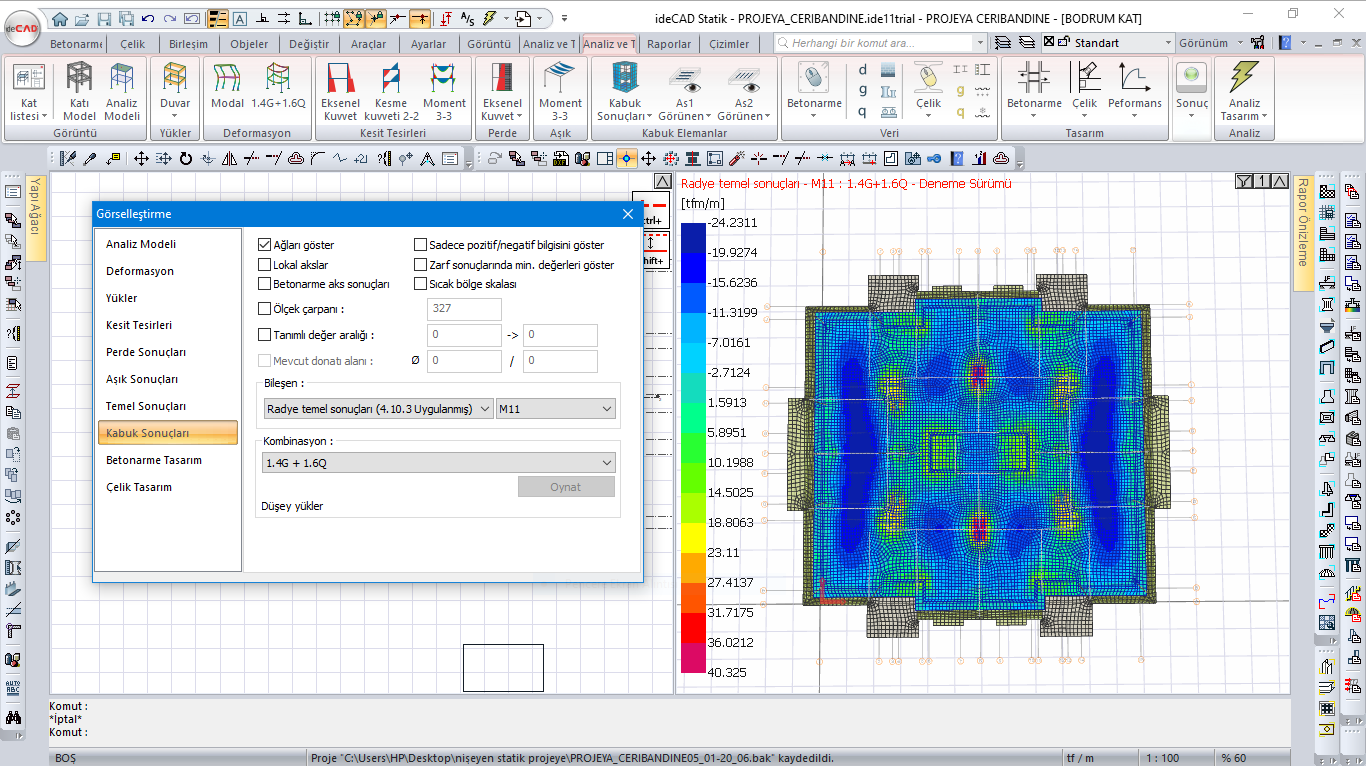Uncheck the Ağları göster checkbox
1366x766 pixels.
[x=265, y=245]
